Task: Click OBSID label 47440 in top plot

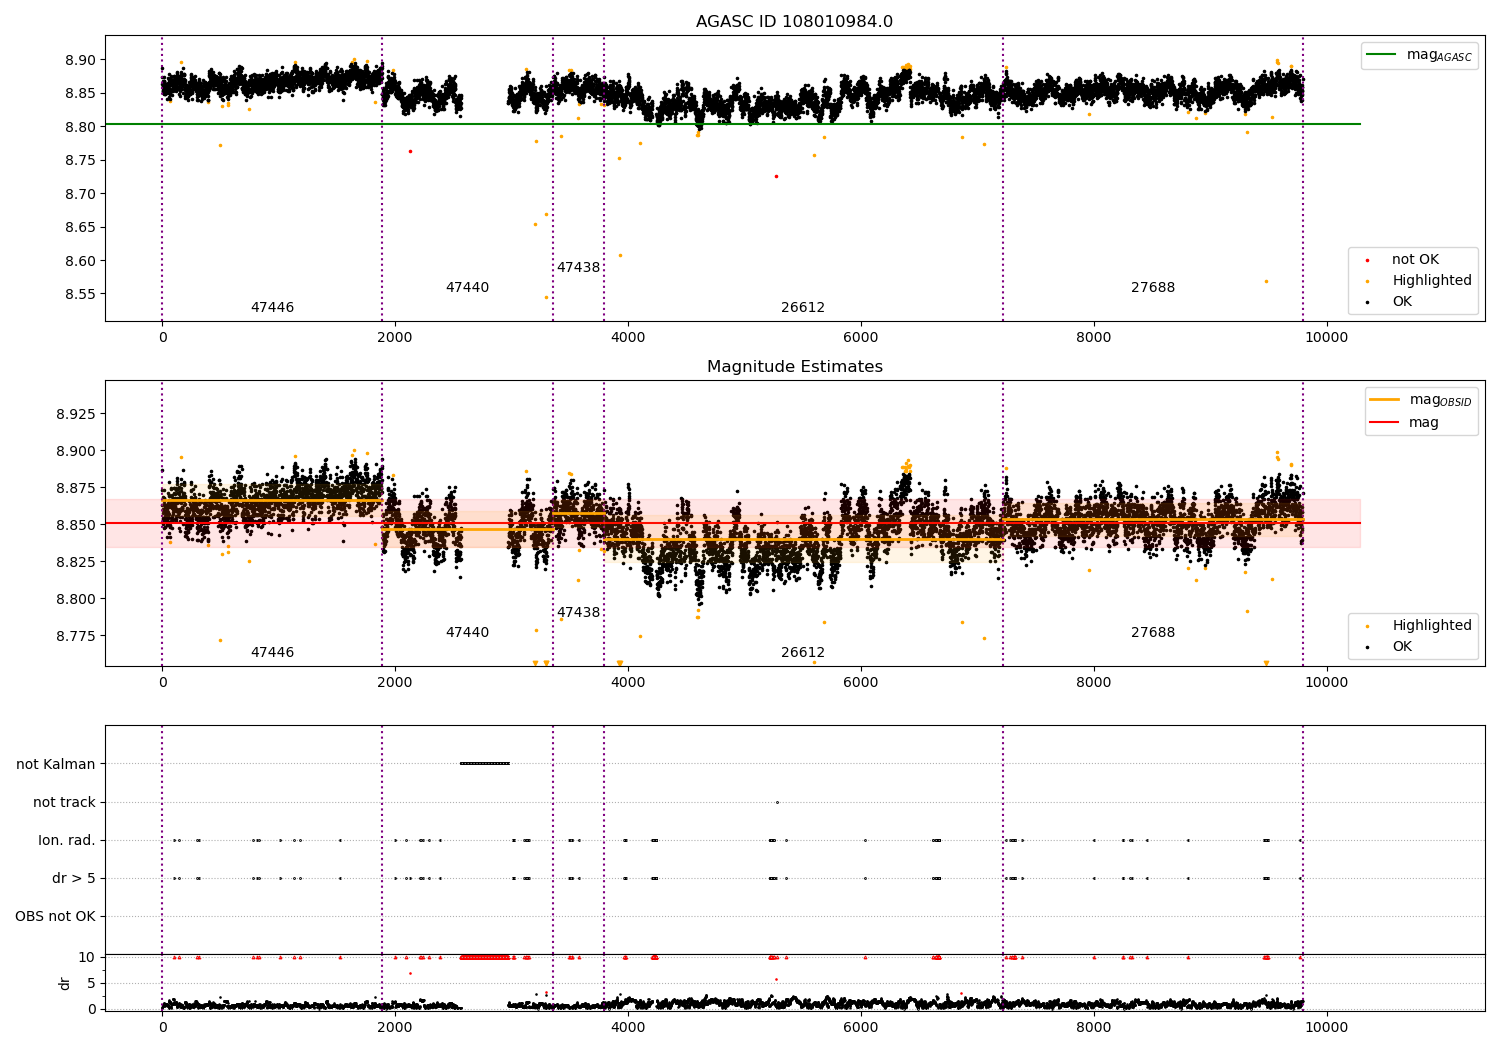Action: click(x=467, y=288)
